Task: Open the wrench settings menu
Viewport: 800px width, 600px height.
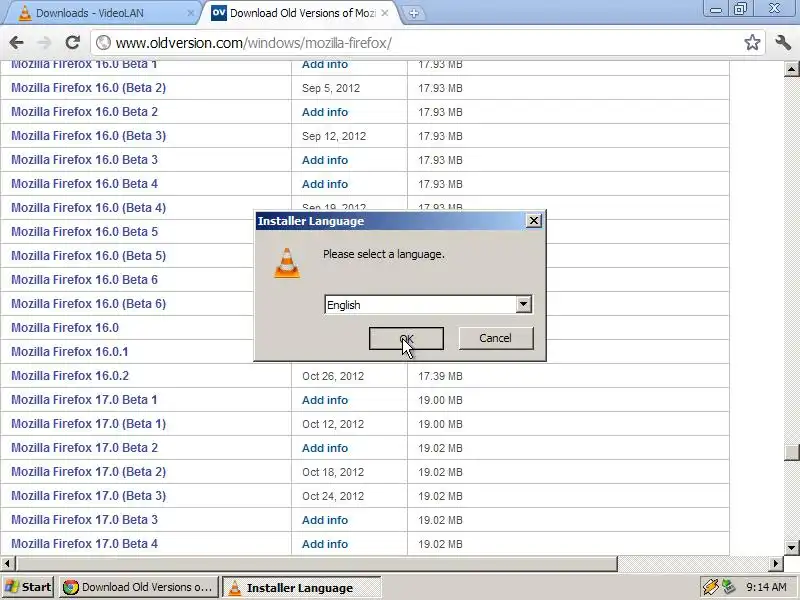Action: 783,43
